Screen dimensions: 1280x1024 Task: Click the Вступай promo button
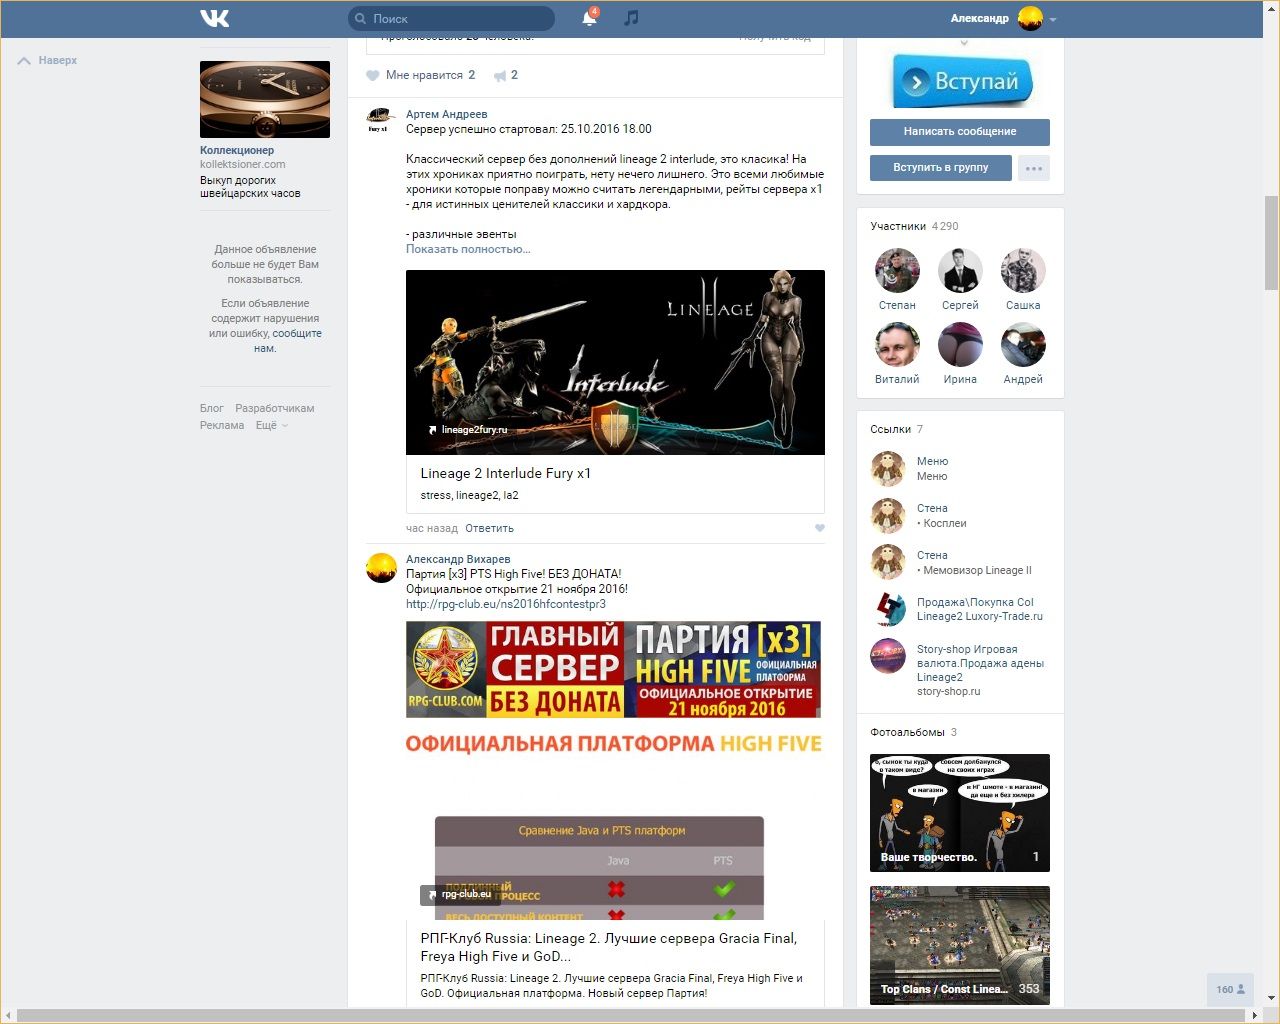coord(961,81)
